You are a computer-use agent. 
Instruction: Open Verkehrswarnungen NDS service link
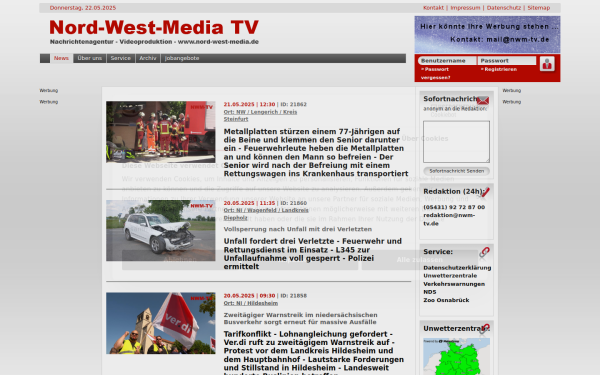point(454,288)
